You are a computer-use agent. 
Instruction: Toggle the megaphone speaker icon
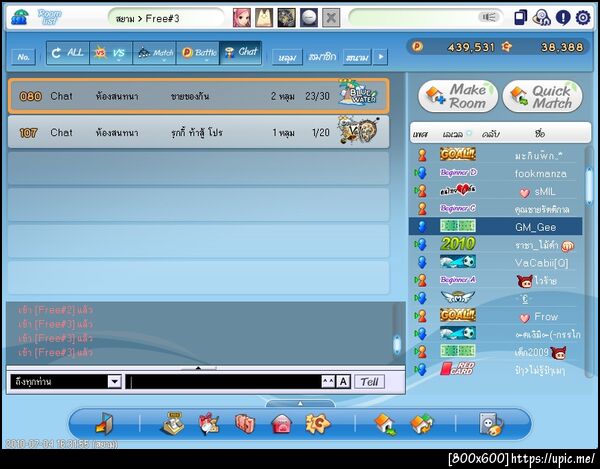point(488,17)
